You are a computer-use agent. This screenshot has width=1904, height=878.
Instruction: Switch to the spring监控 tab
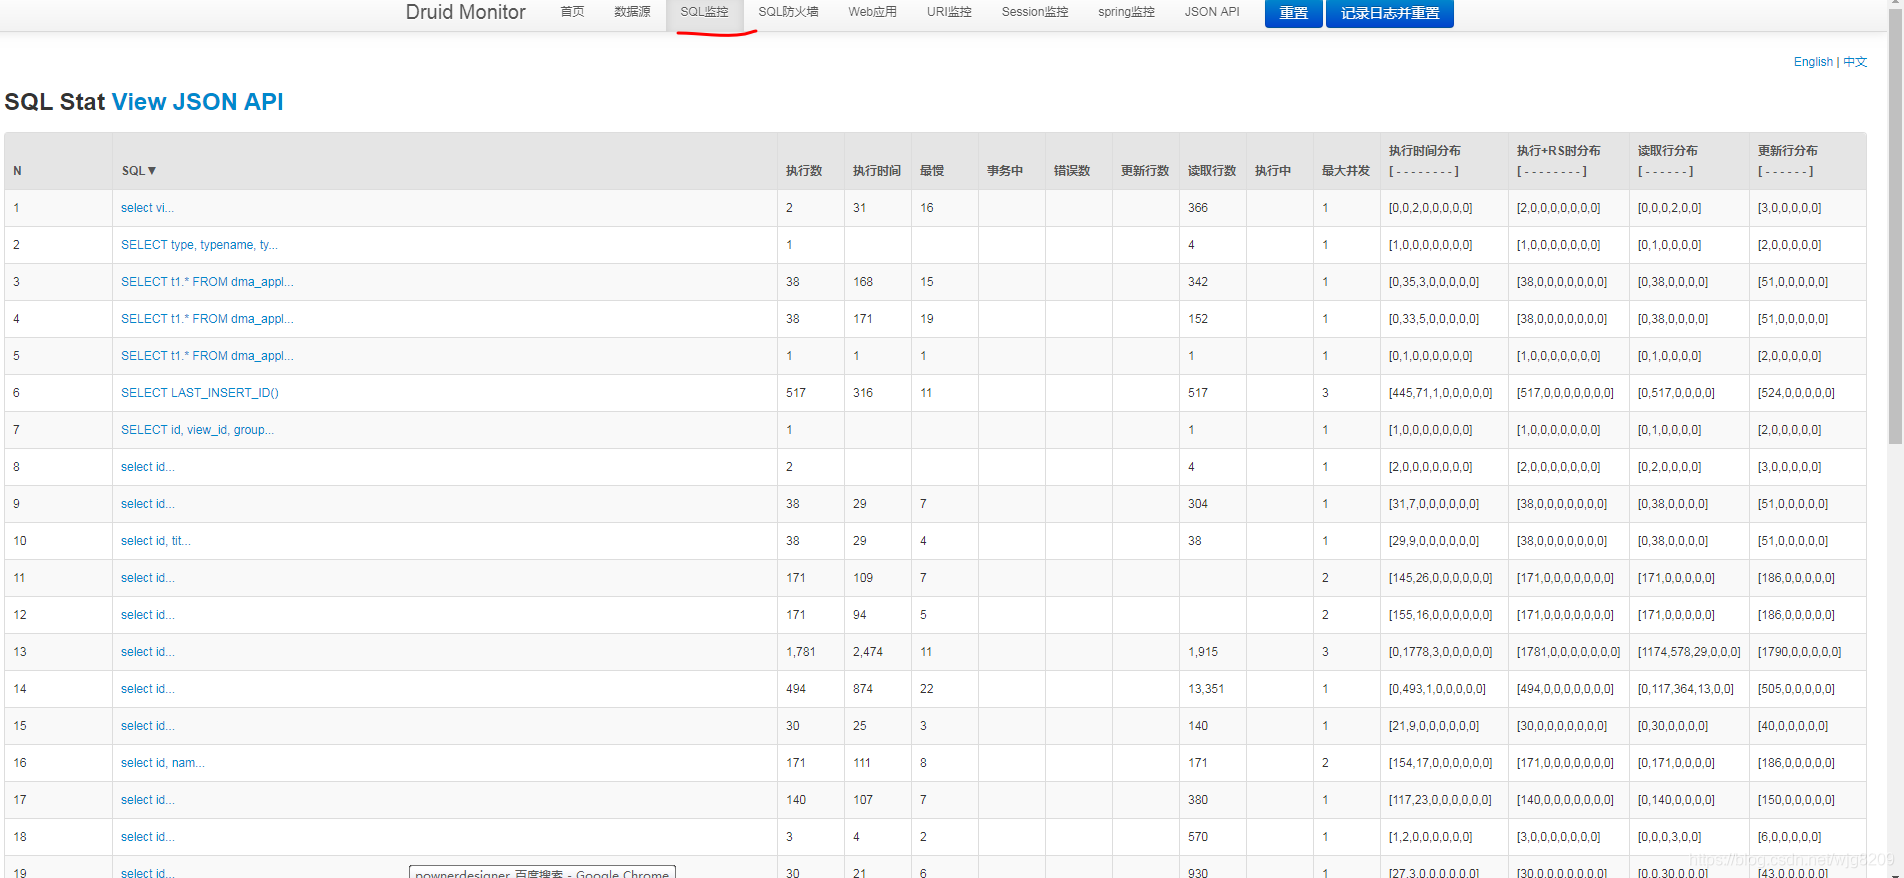pos(1126,12)
